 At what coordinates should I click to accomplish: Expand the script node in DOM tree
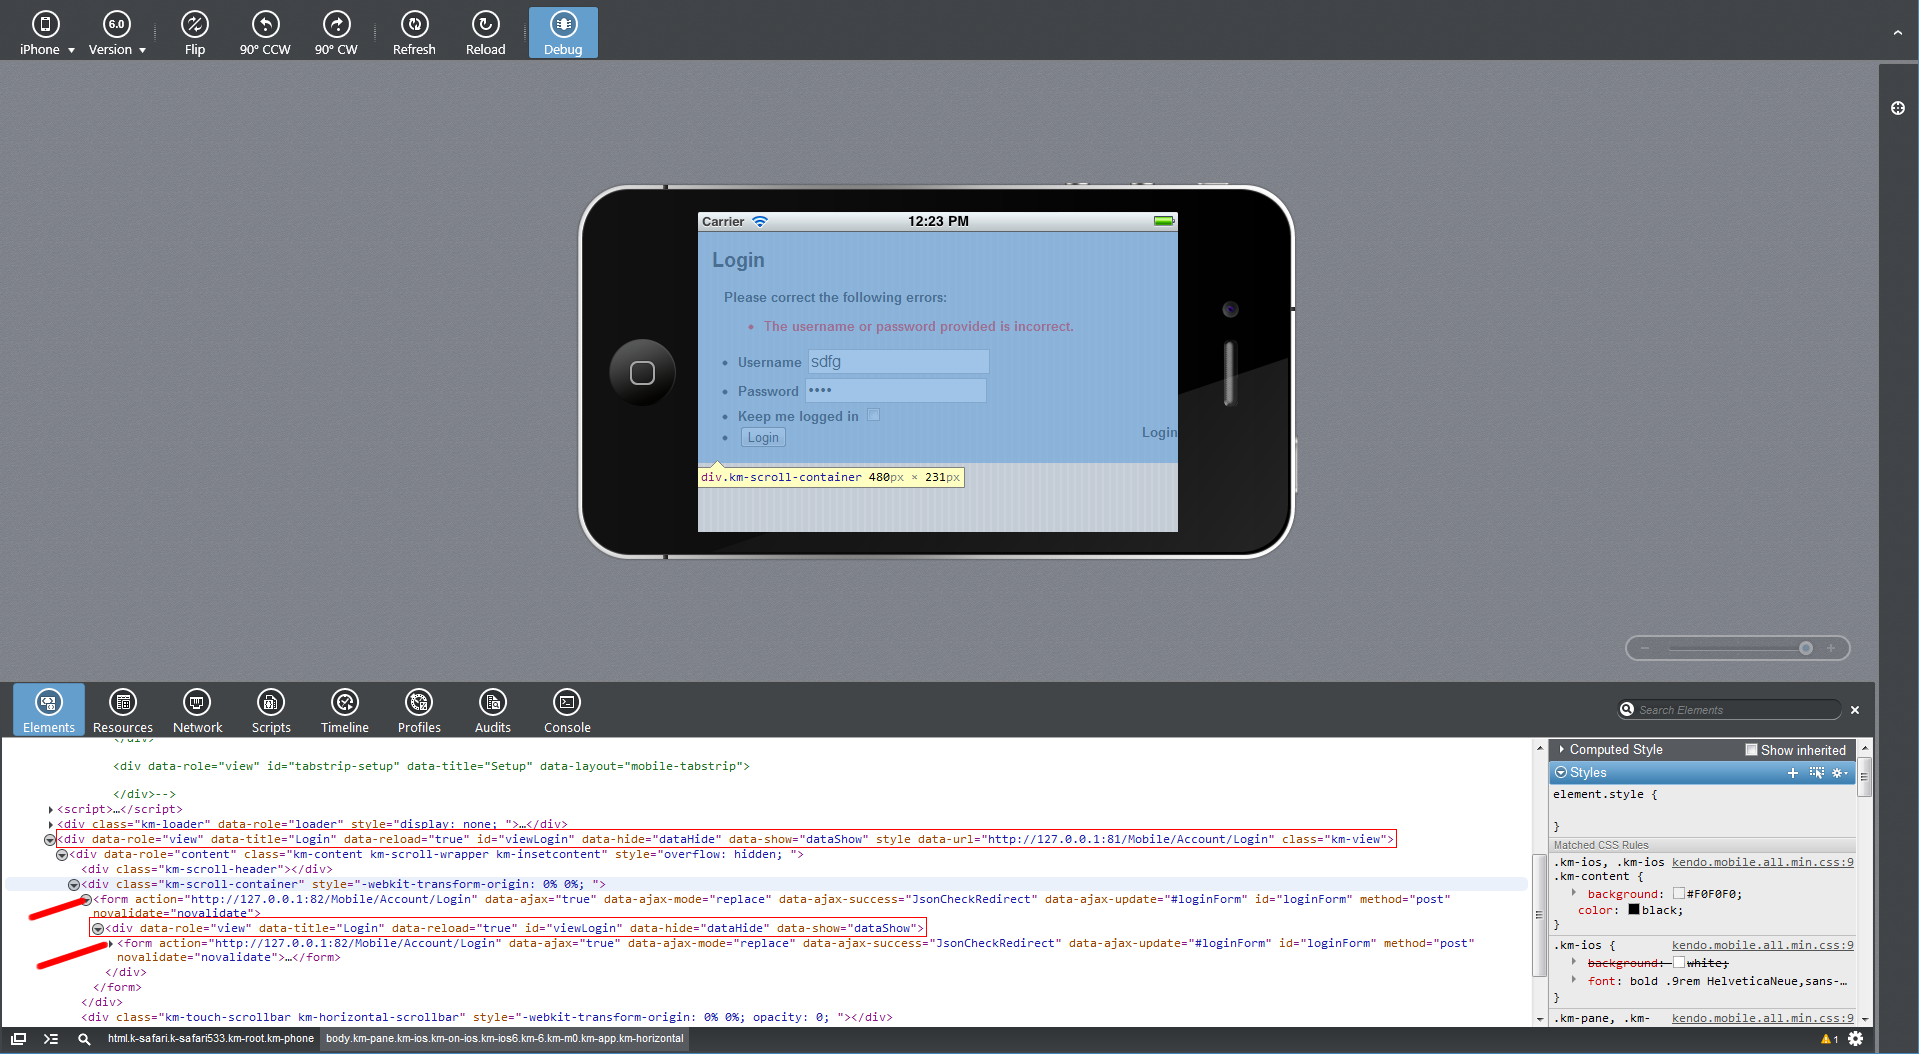click(51, 810)
